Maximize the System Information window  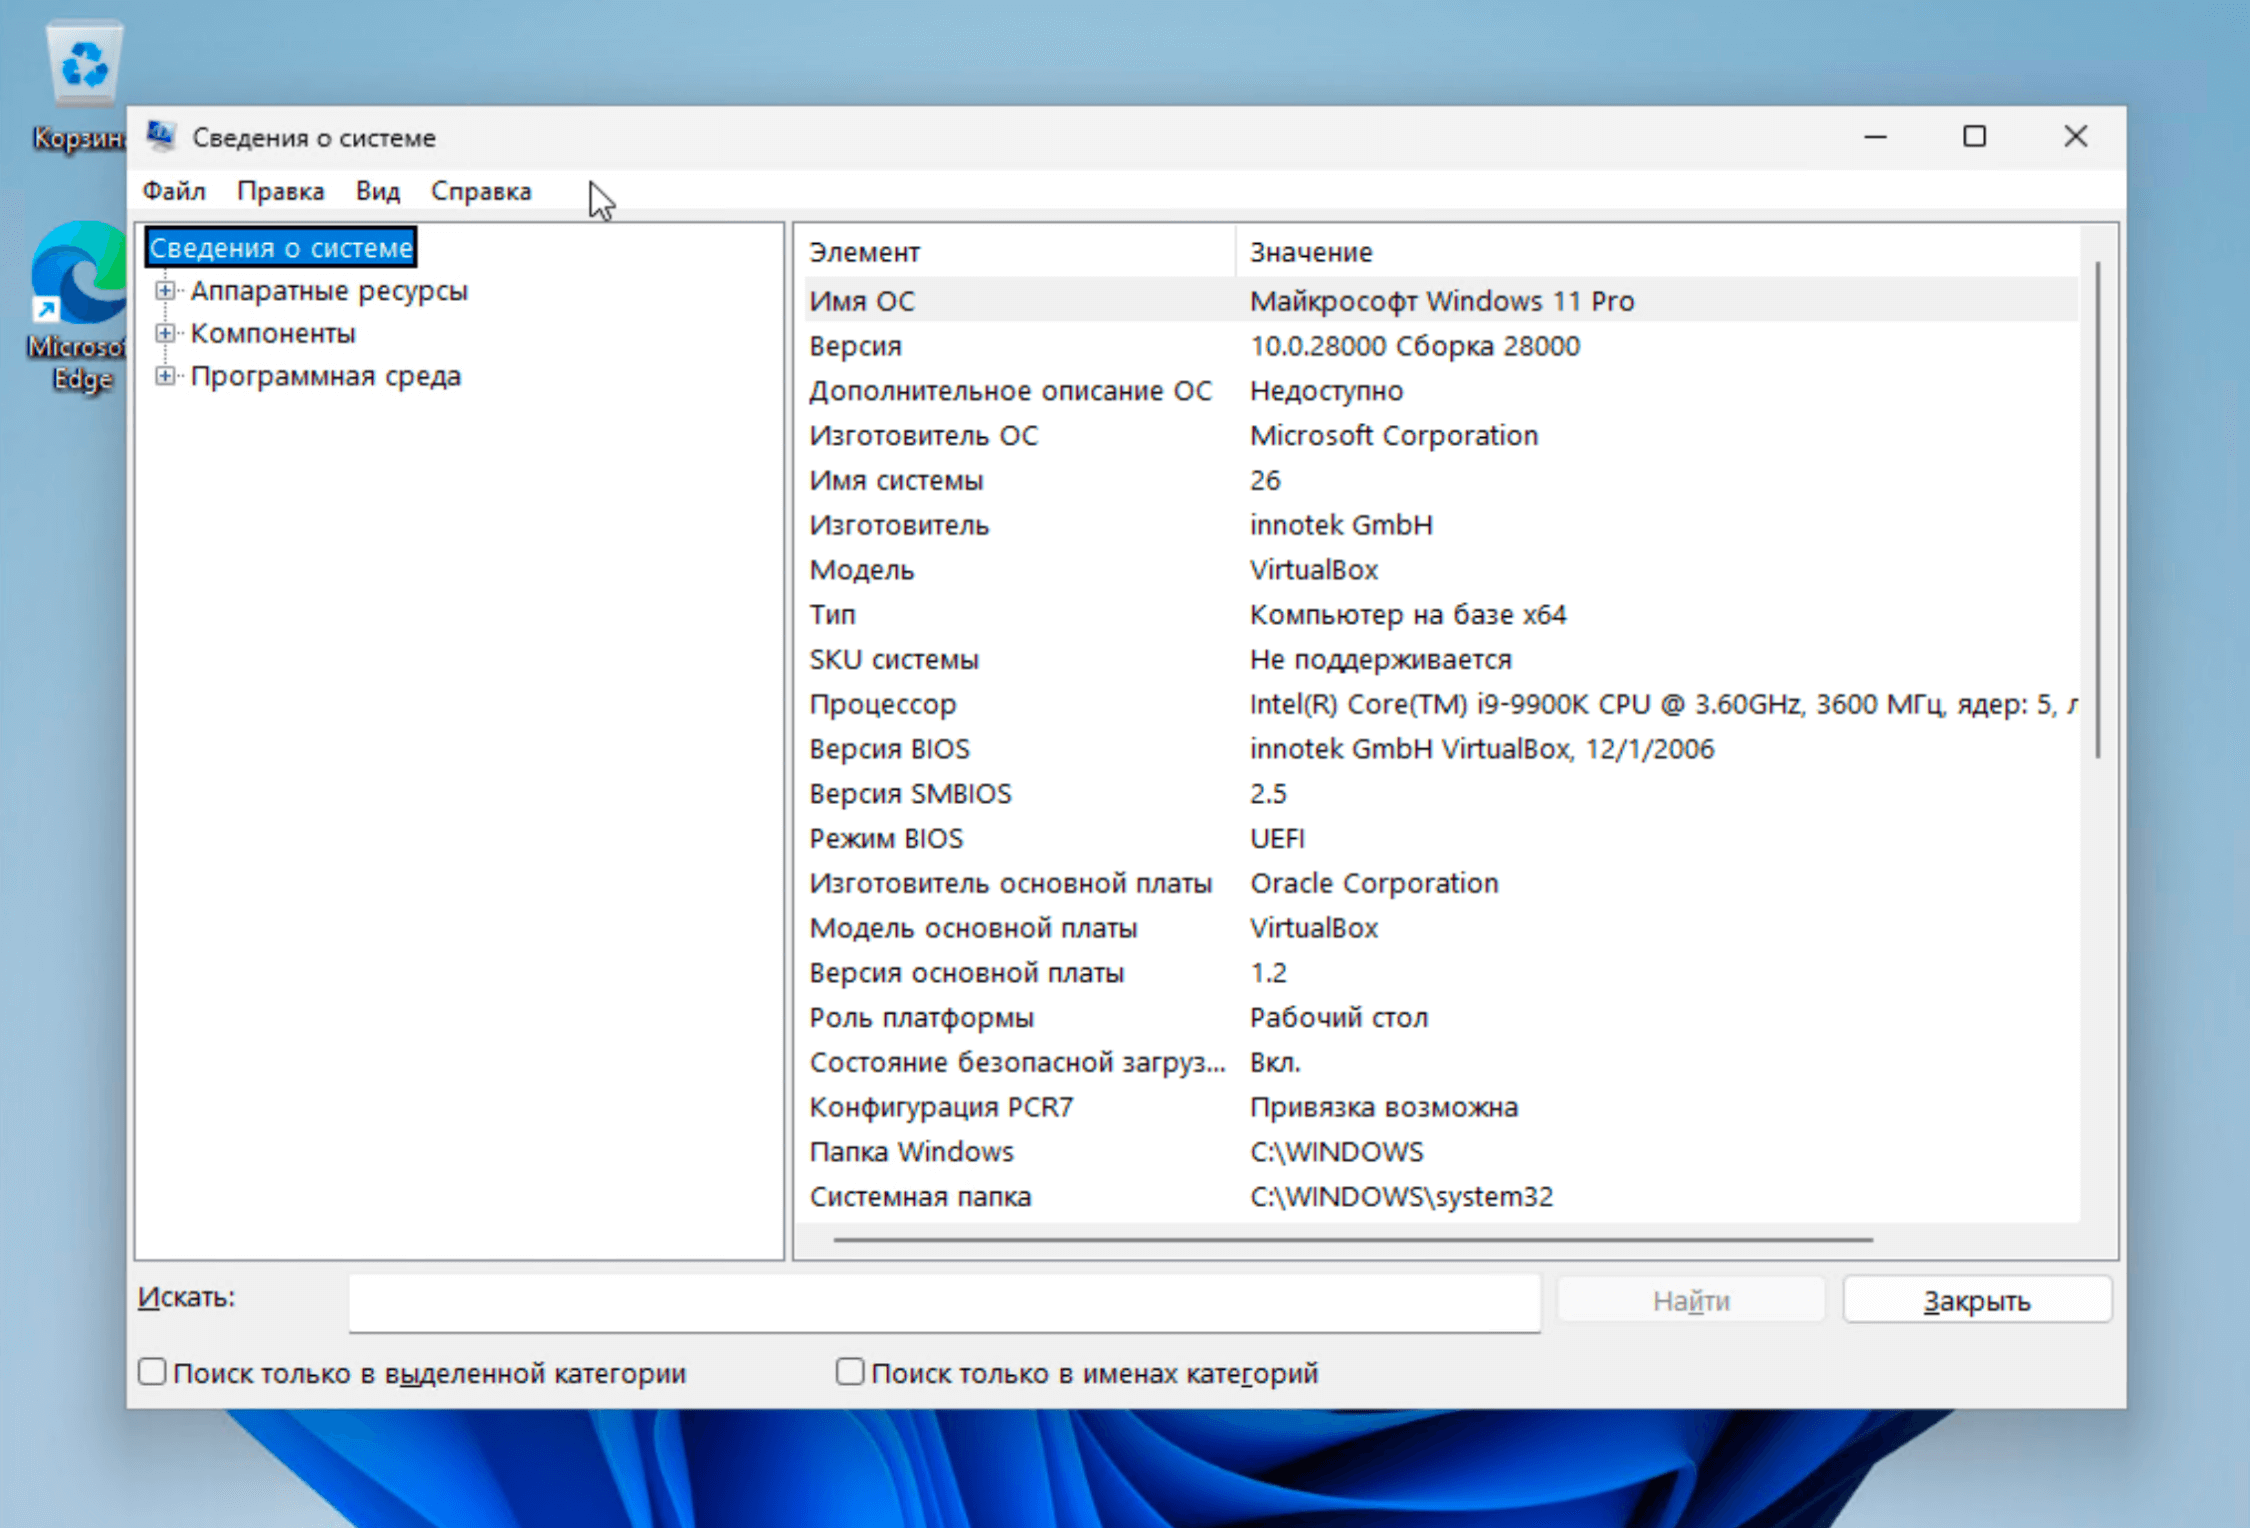pyautogui.click(x=1974, y=136)
